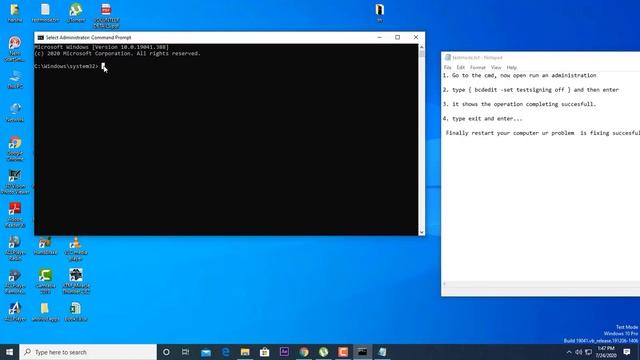
Task: Open the Edit menu in Notepad
Action: pos(461,67)
